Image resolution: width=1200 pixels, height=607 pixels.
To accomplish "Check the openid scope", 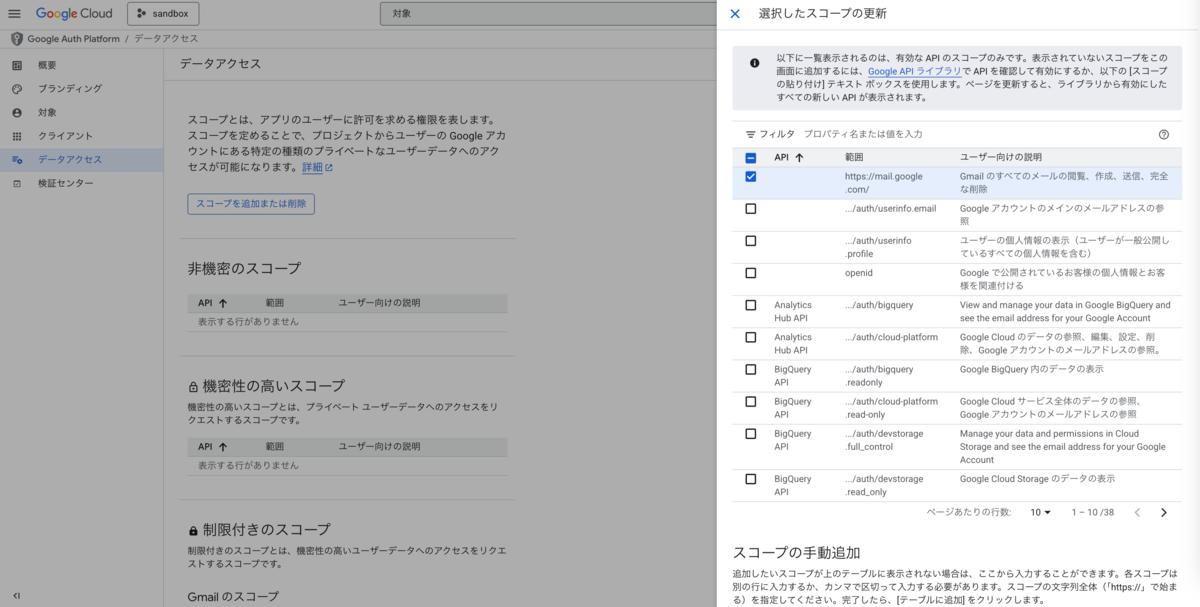I will (751, 273).
